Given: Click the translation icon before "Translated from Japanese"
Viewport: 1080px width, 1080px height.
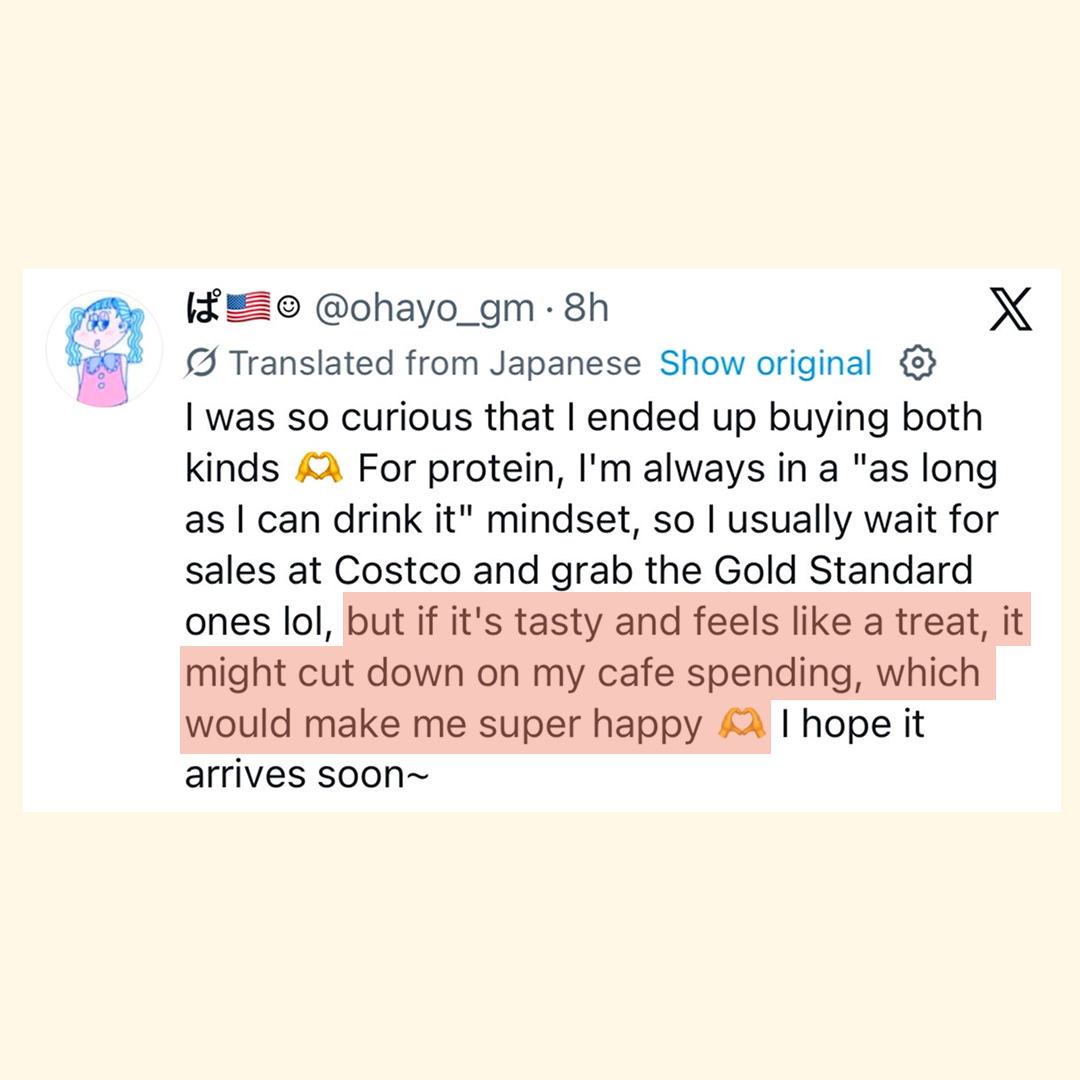Looking at the screenshot, I should coord(202,365).
